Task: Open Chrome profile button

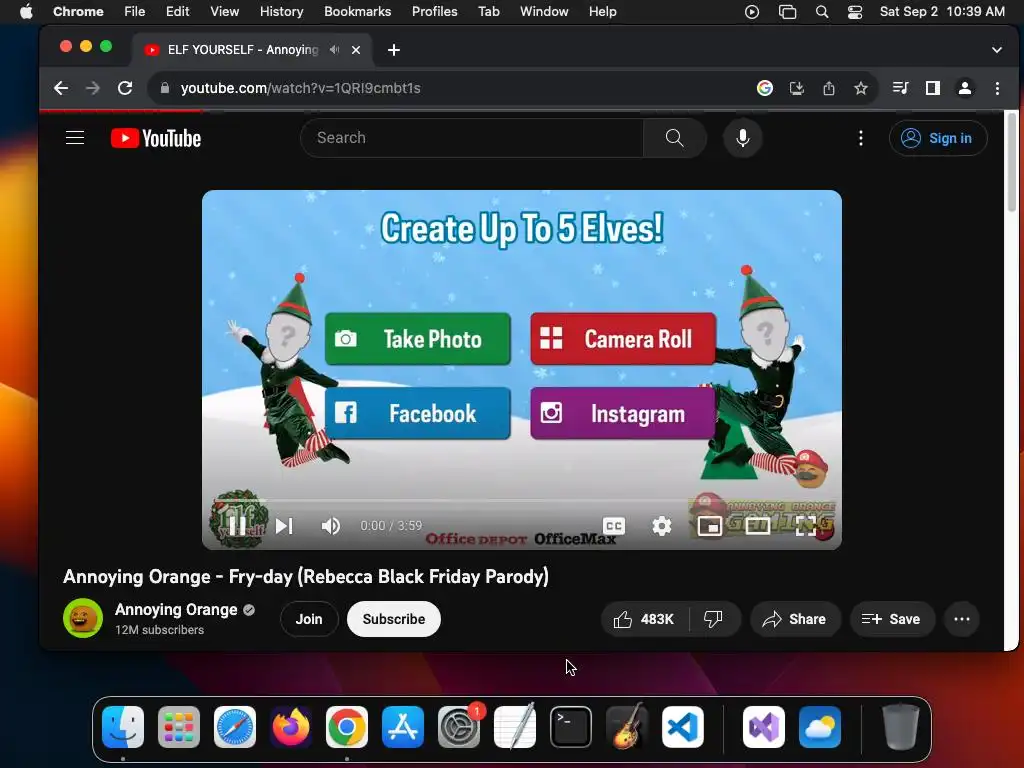Action: coord(965,88)
